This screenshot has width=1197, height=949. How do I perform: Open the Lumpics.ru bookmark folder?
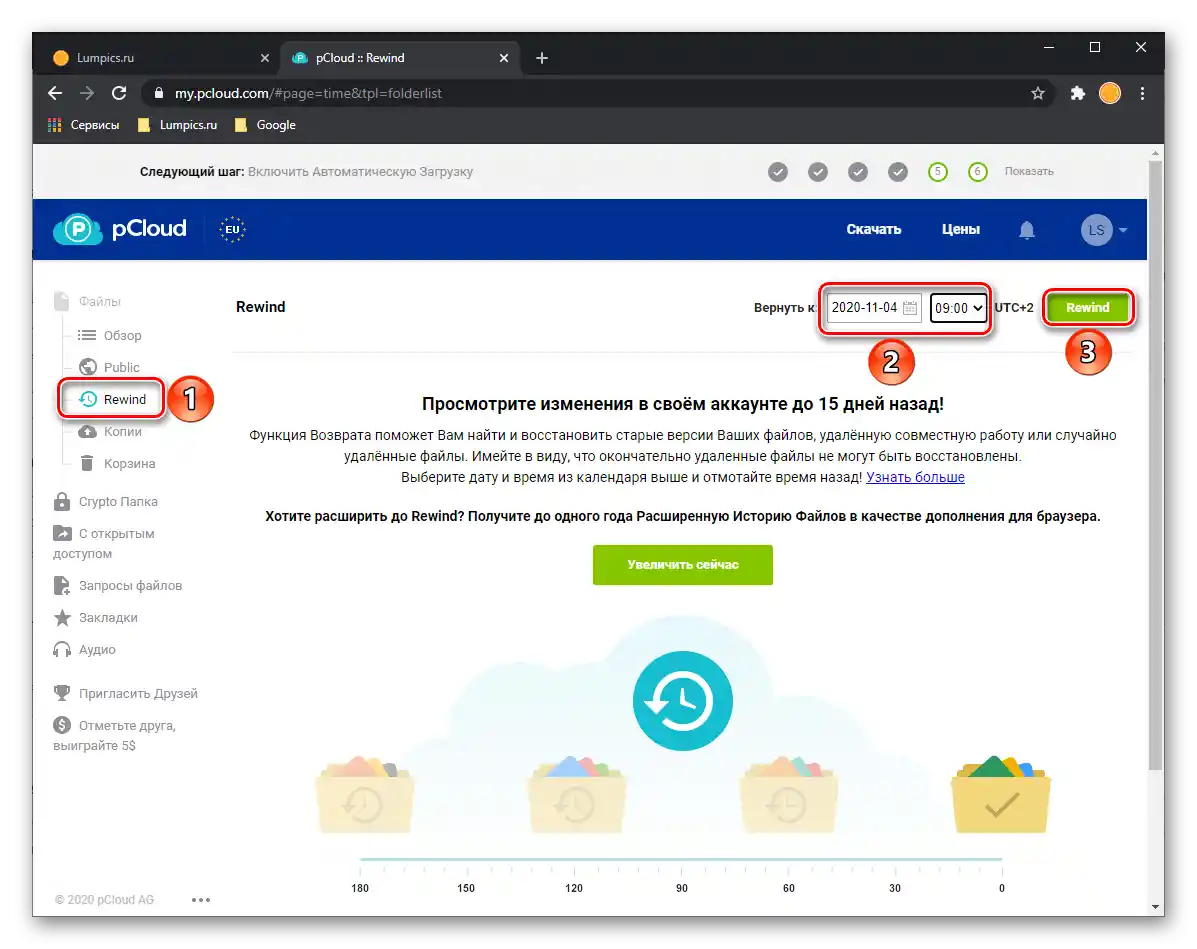pos(177,125)
